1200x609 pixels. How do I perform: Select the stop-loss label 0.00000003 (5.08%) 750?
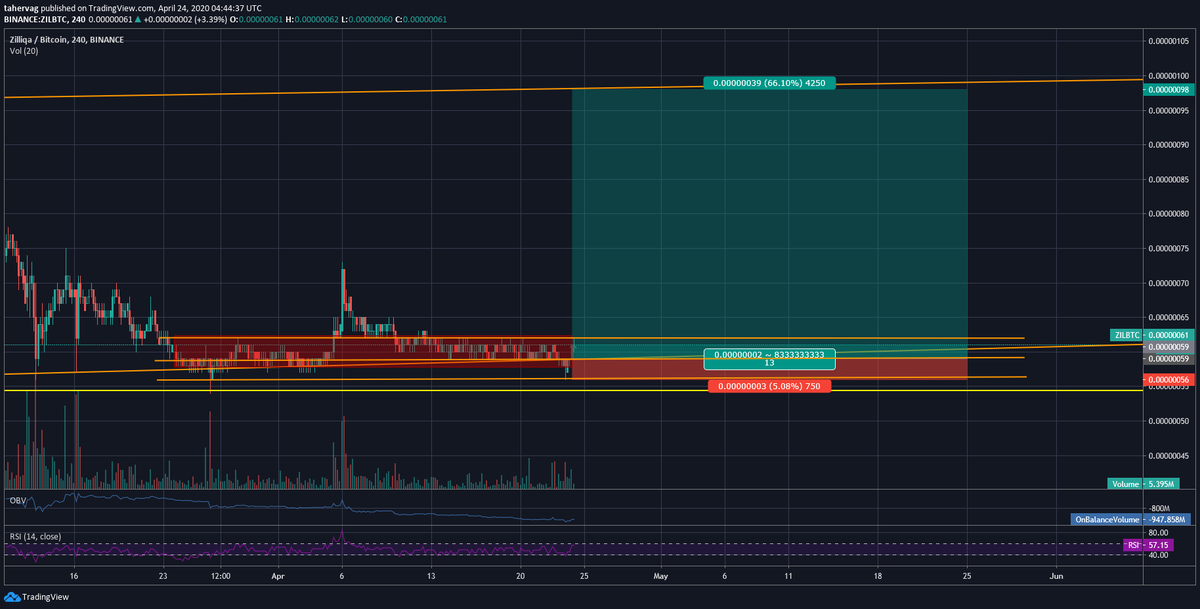(x=769, y=387)
